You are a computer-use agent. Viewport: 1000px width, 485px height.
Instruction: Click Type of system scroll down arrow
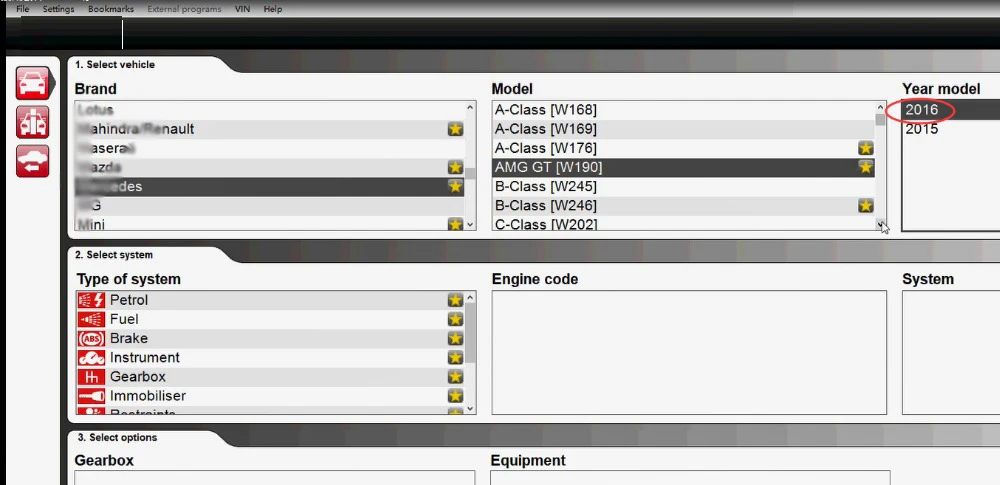pyautogui.click(x=471, y=408)
